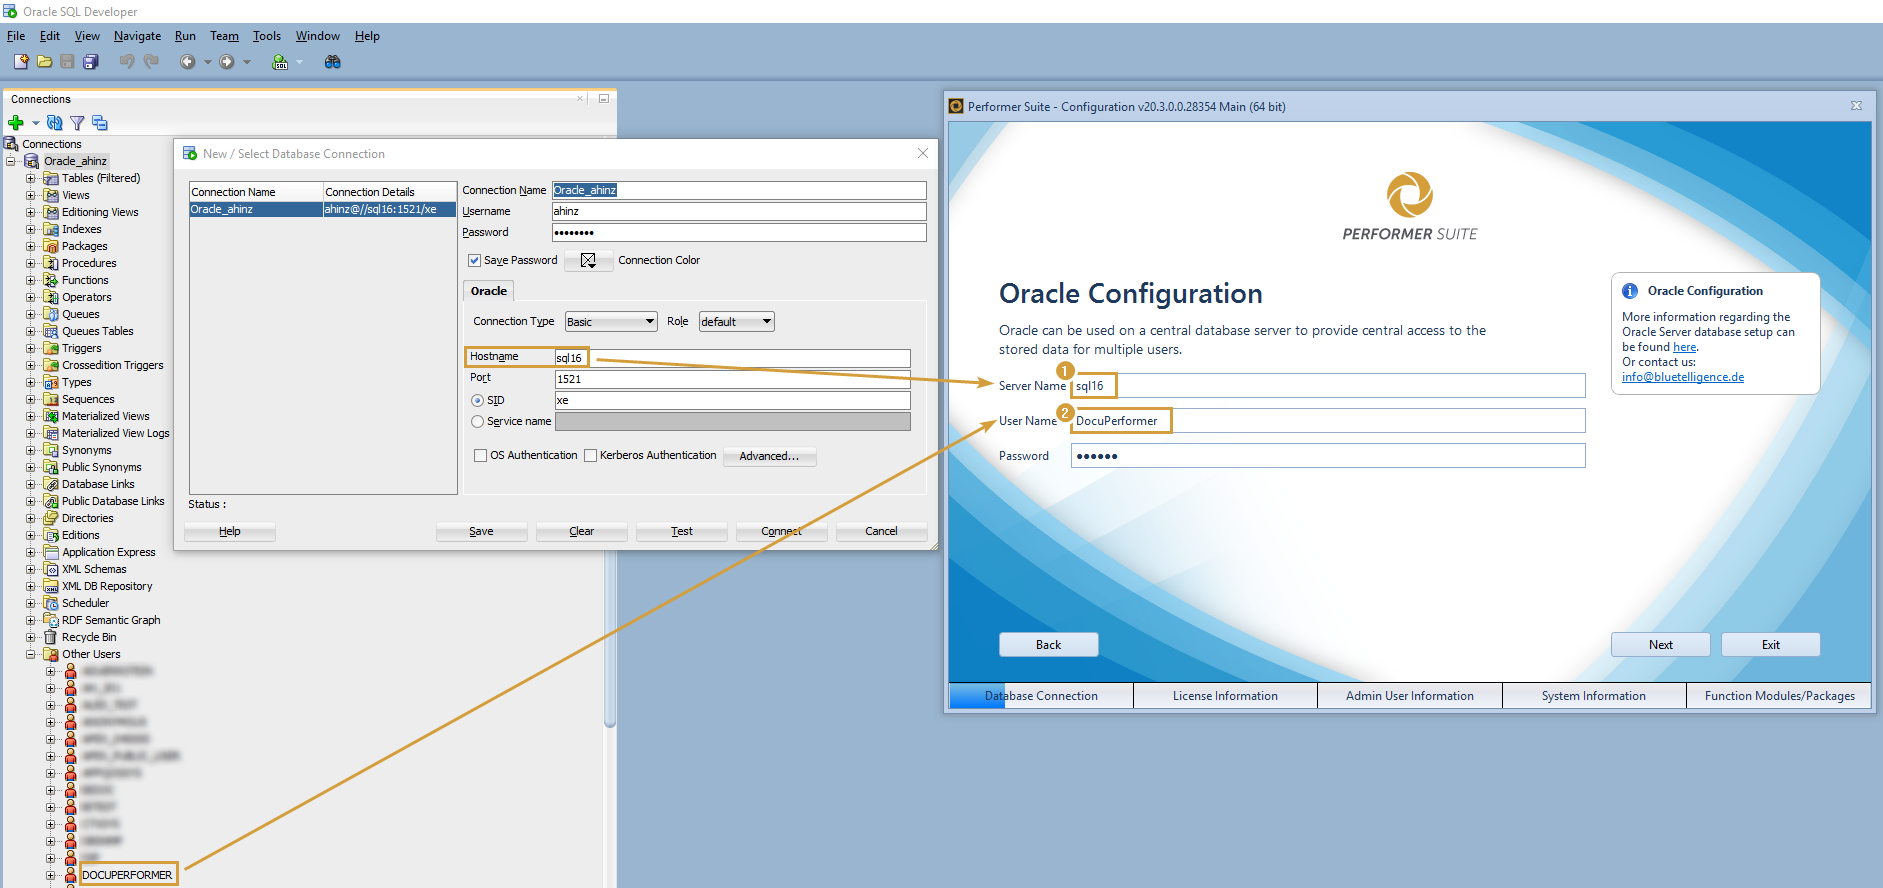The image size is (1883, 888).
Task: Click the Next button in Oracle Configuration
Action: (1660, 645)
